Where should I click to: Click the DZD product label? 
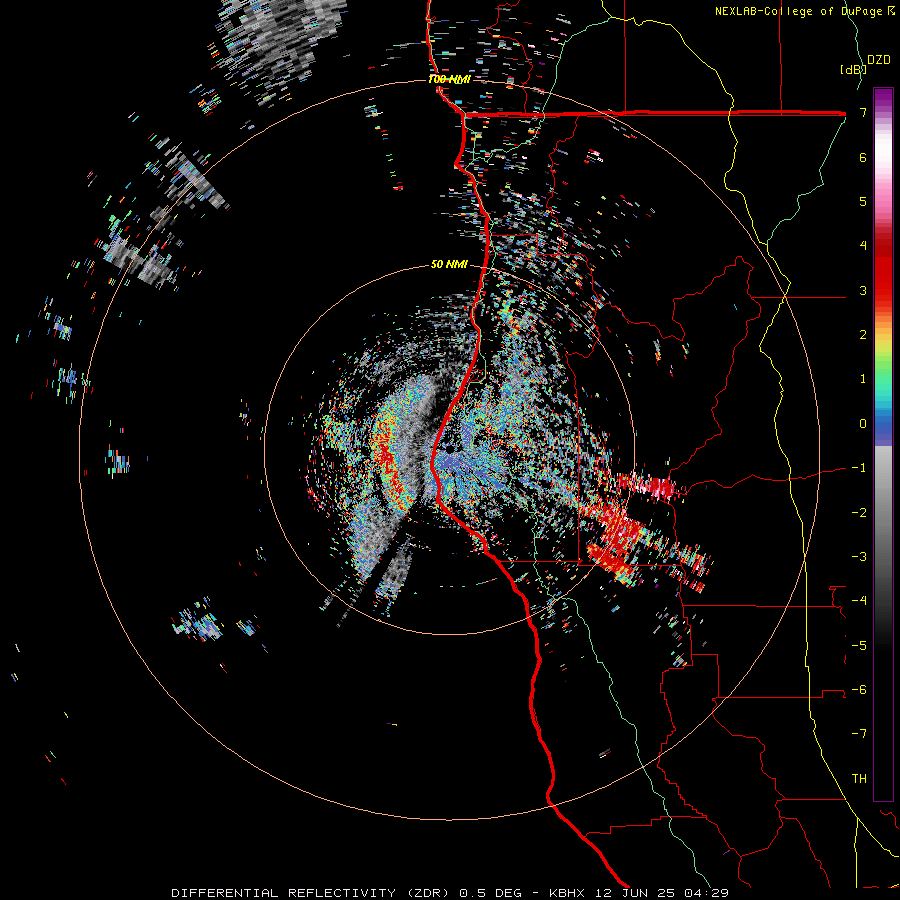coord(879,60)
